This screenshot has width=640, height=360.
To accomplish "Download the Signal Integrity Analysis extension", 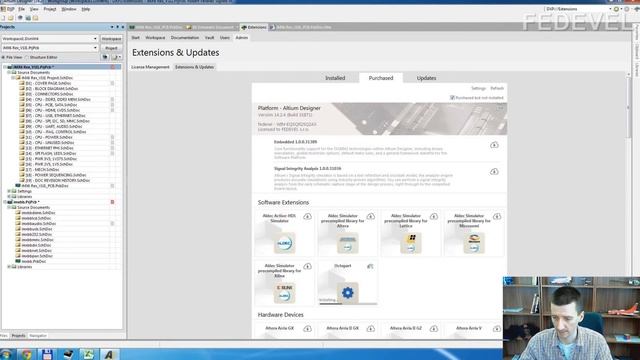I will click(494, 171).
